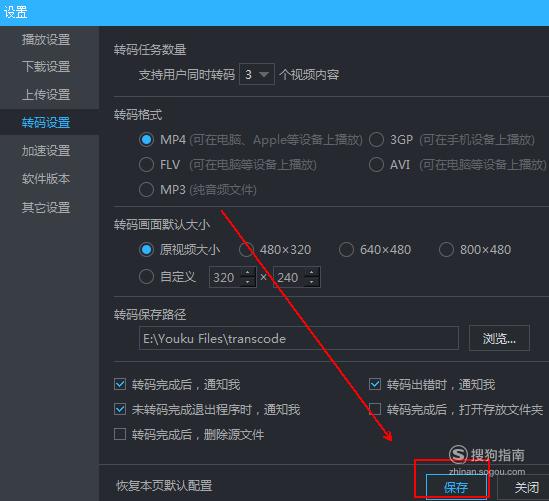This screenshot has height=501, width=549.
Task: Click the transcode save path field
Action: pyautogui.click(x=299, y=338)
